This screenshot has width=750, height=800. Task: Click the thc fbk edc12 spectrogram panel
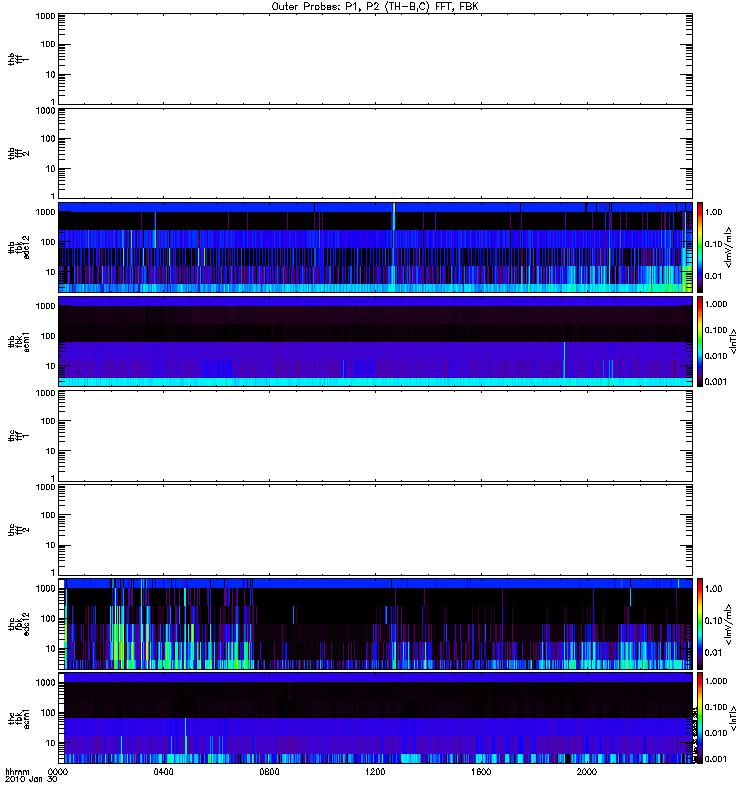click(376, 624)
